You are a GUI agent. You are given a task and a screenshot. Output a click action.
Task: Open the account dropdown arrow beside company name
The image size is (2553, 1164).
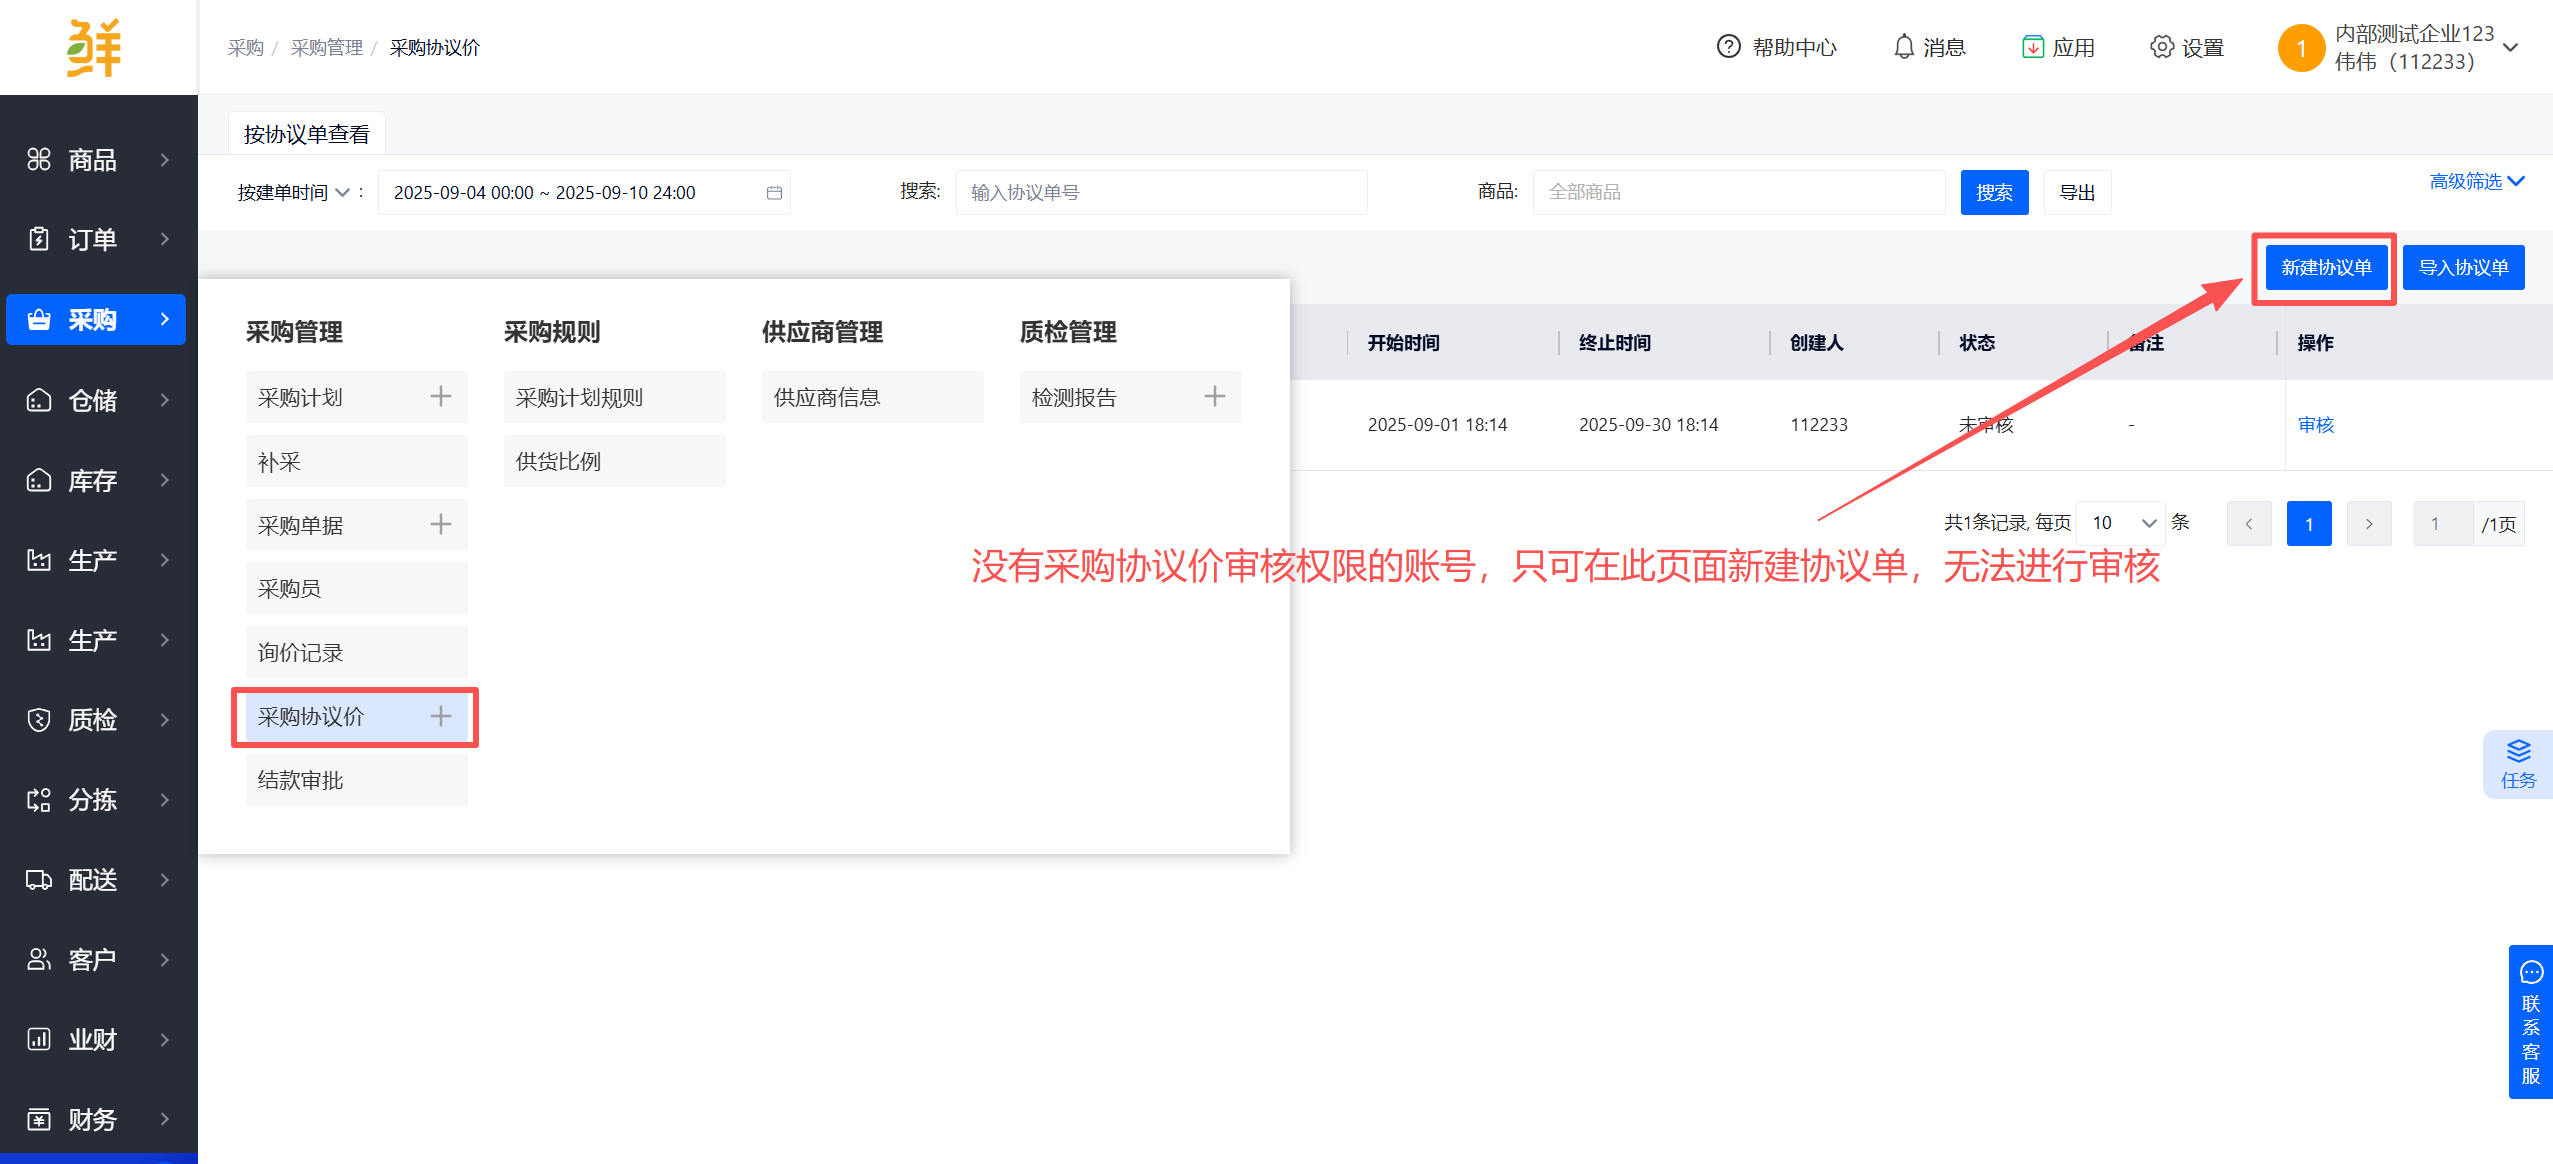click(2510, 47)
